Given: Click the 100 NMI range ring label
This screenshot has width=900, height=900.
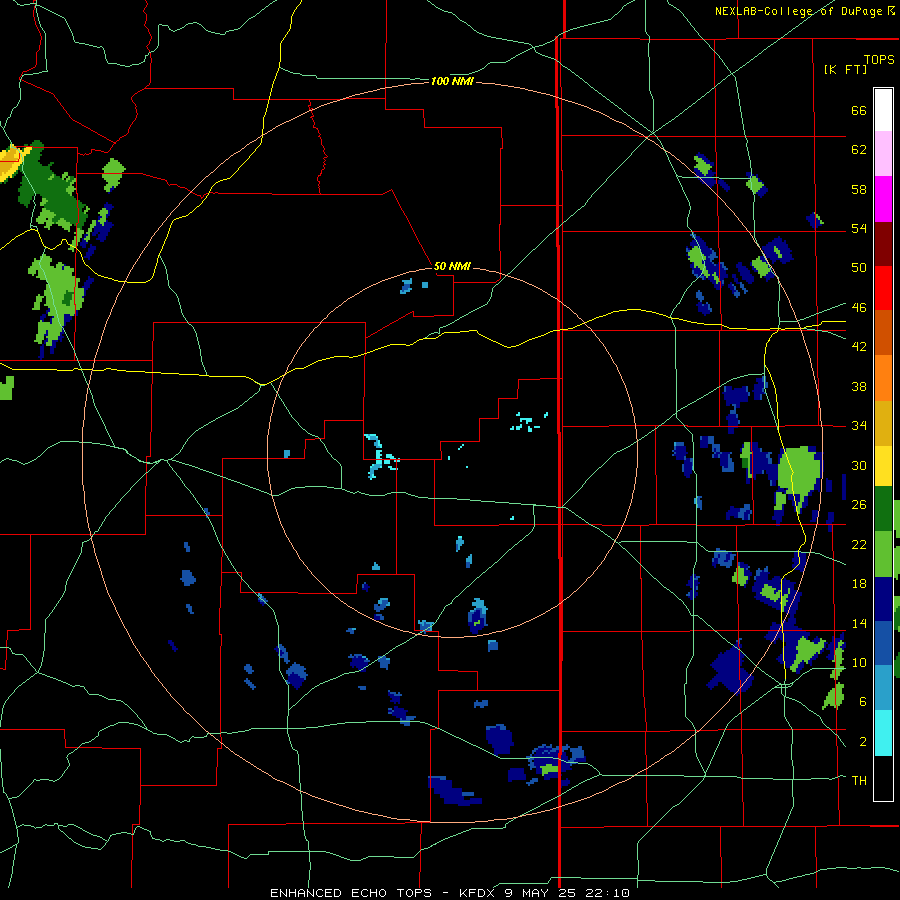Looking at the screenshot, I should 452,82.
